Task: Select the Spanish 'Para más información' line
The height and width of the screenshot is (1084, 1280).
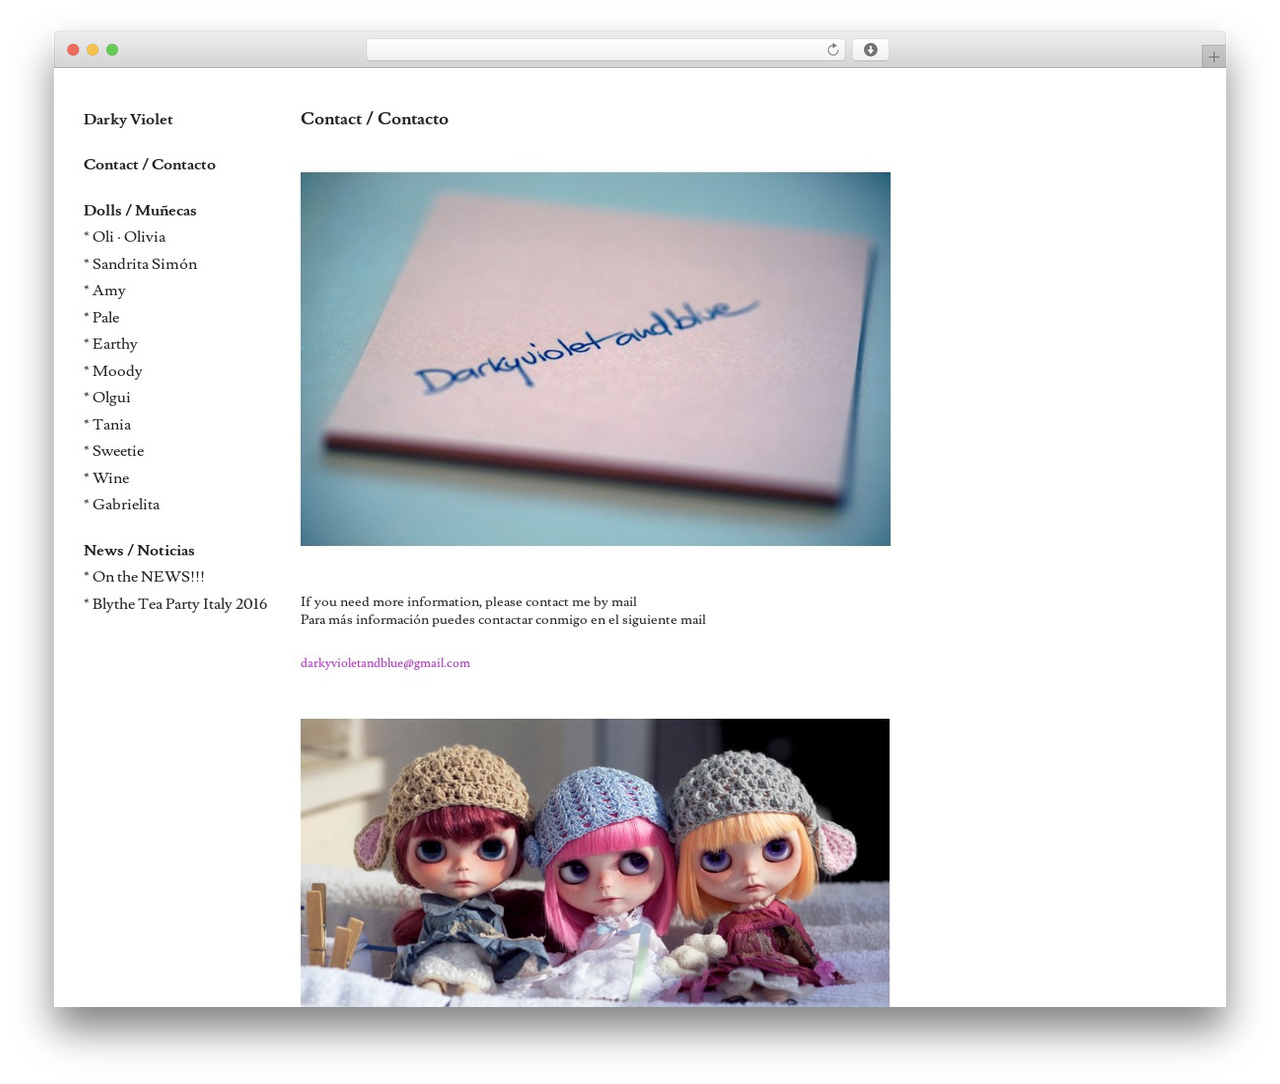Action: pos(503,620)
